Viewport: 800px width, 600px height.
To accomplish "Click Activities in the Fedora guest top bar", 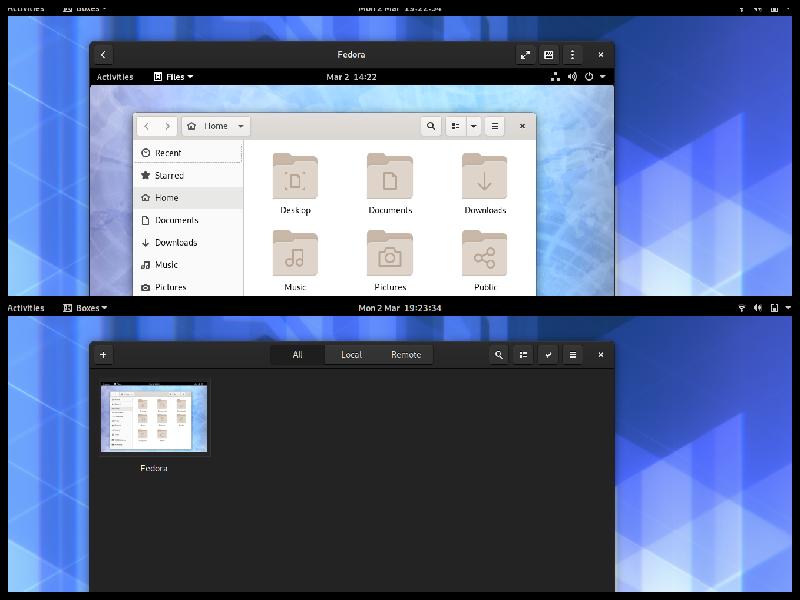I will tap(115, 77).
